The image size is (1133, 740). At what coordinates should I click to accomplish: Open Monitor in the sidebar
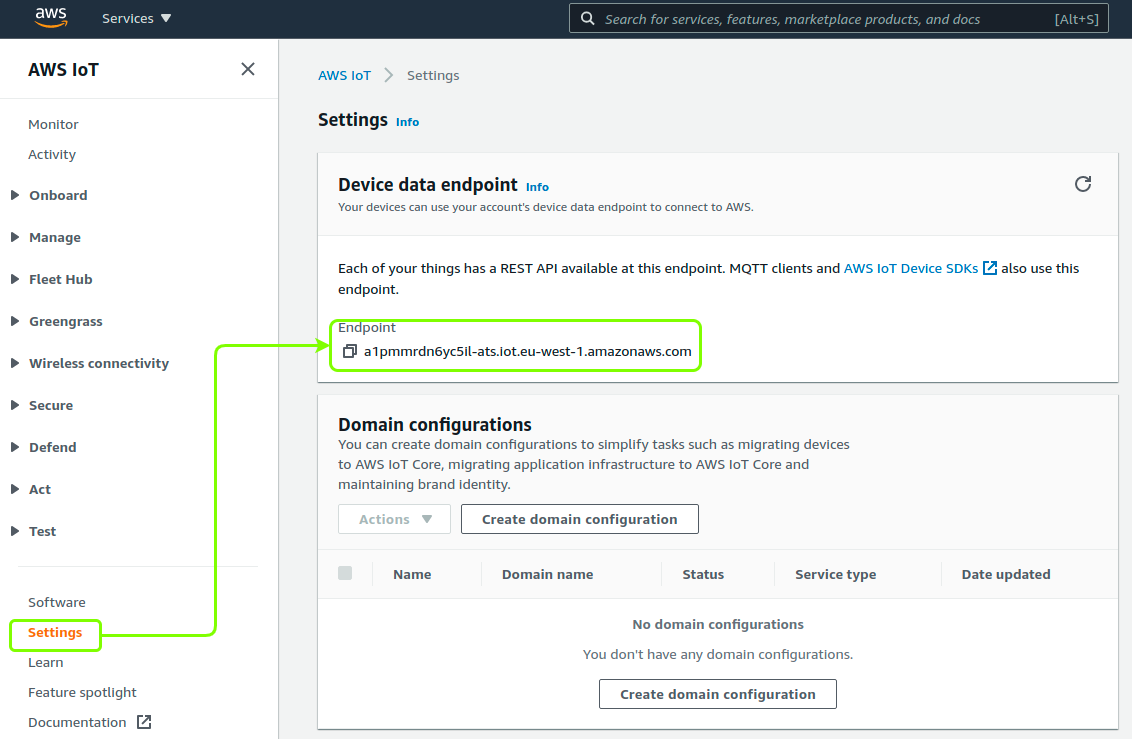pos(53,124)
